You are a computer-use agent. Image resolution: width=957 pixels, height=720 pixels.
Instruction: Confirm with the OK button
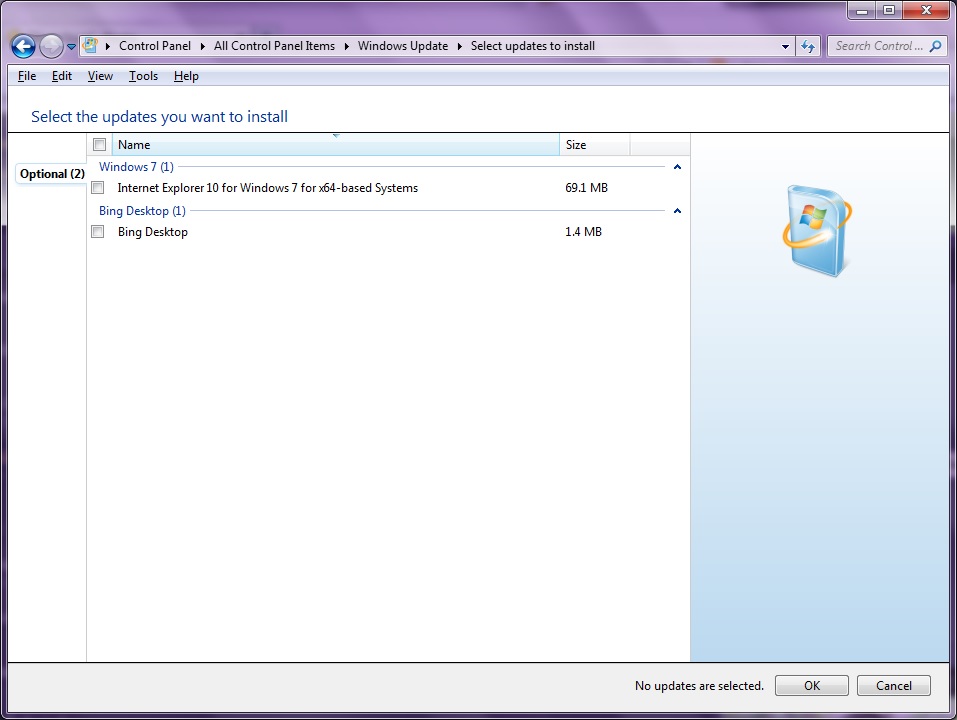812,686
